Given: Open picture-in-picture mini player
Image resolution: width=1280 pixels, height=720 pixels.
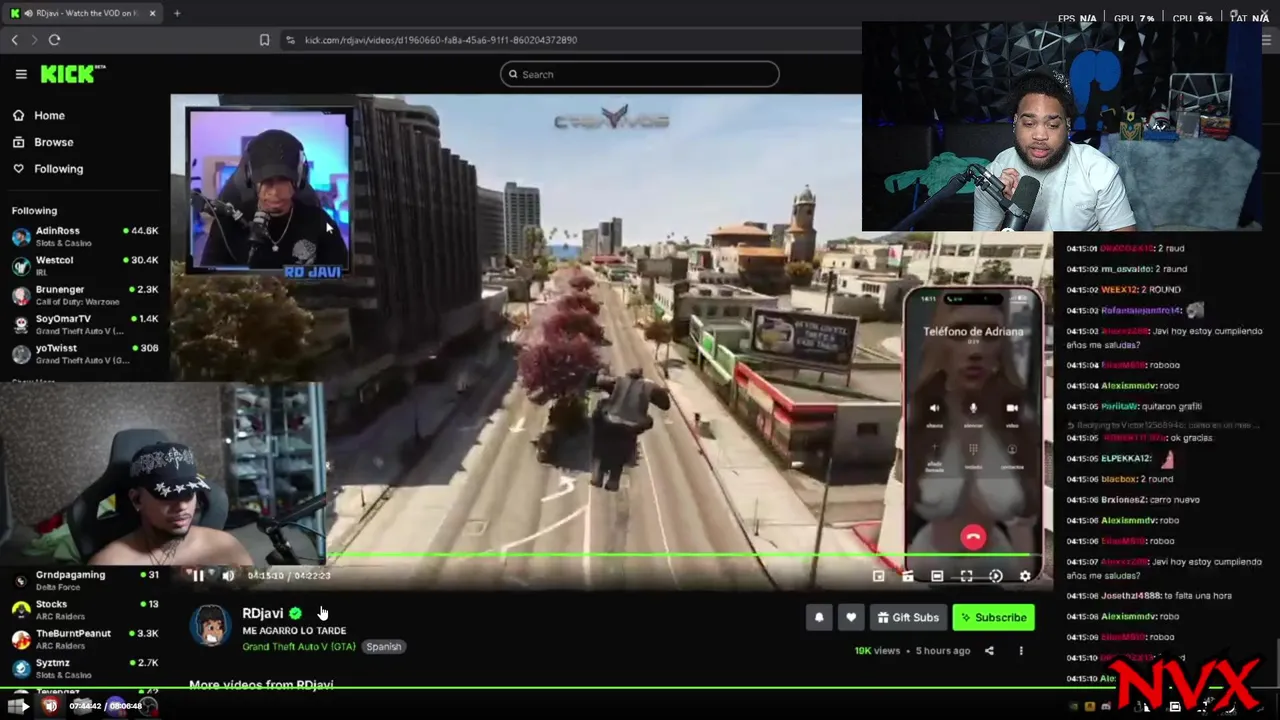Looking at the screenshot, I should (878, 576).
